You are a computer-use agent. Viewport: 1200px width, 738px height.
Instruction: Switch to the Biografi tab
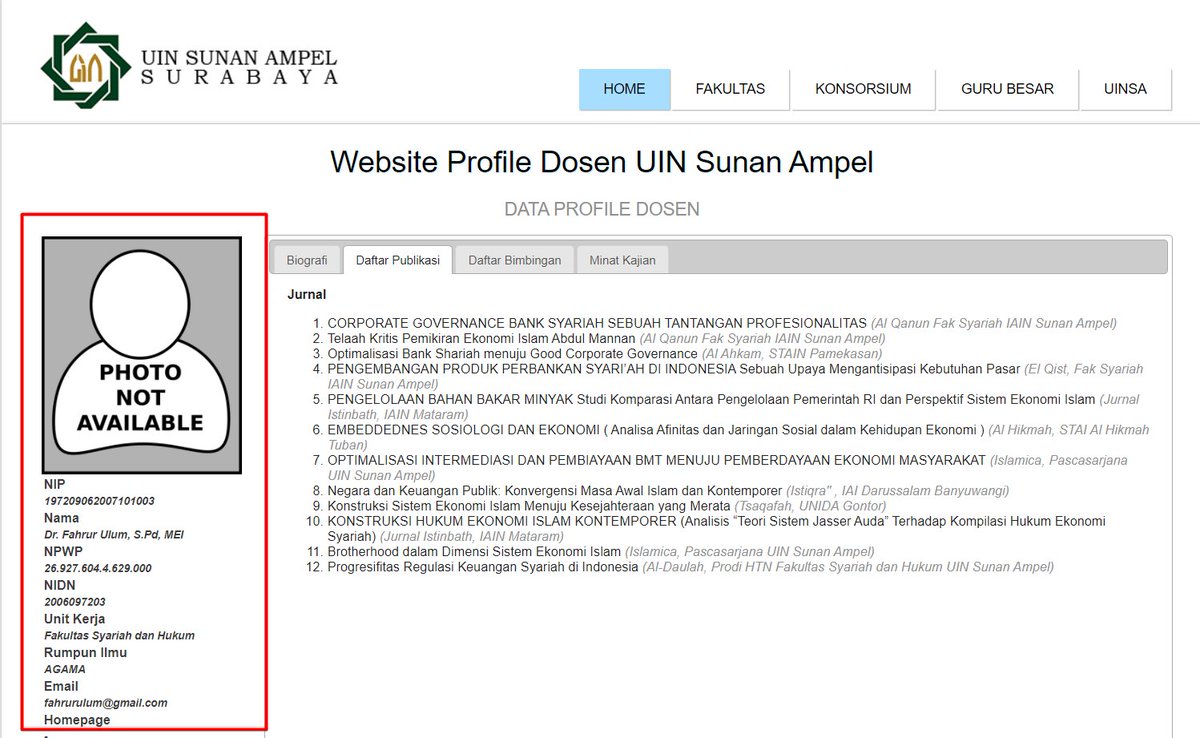click(307, 260)
